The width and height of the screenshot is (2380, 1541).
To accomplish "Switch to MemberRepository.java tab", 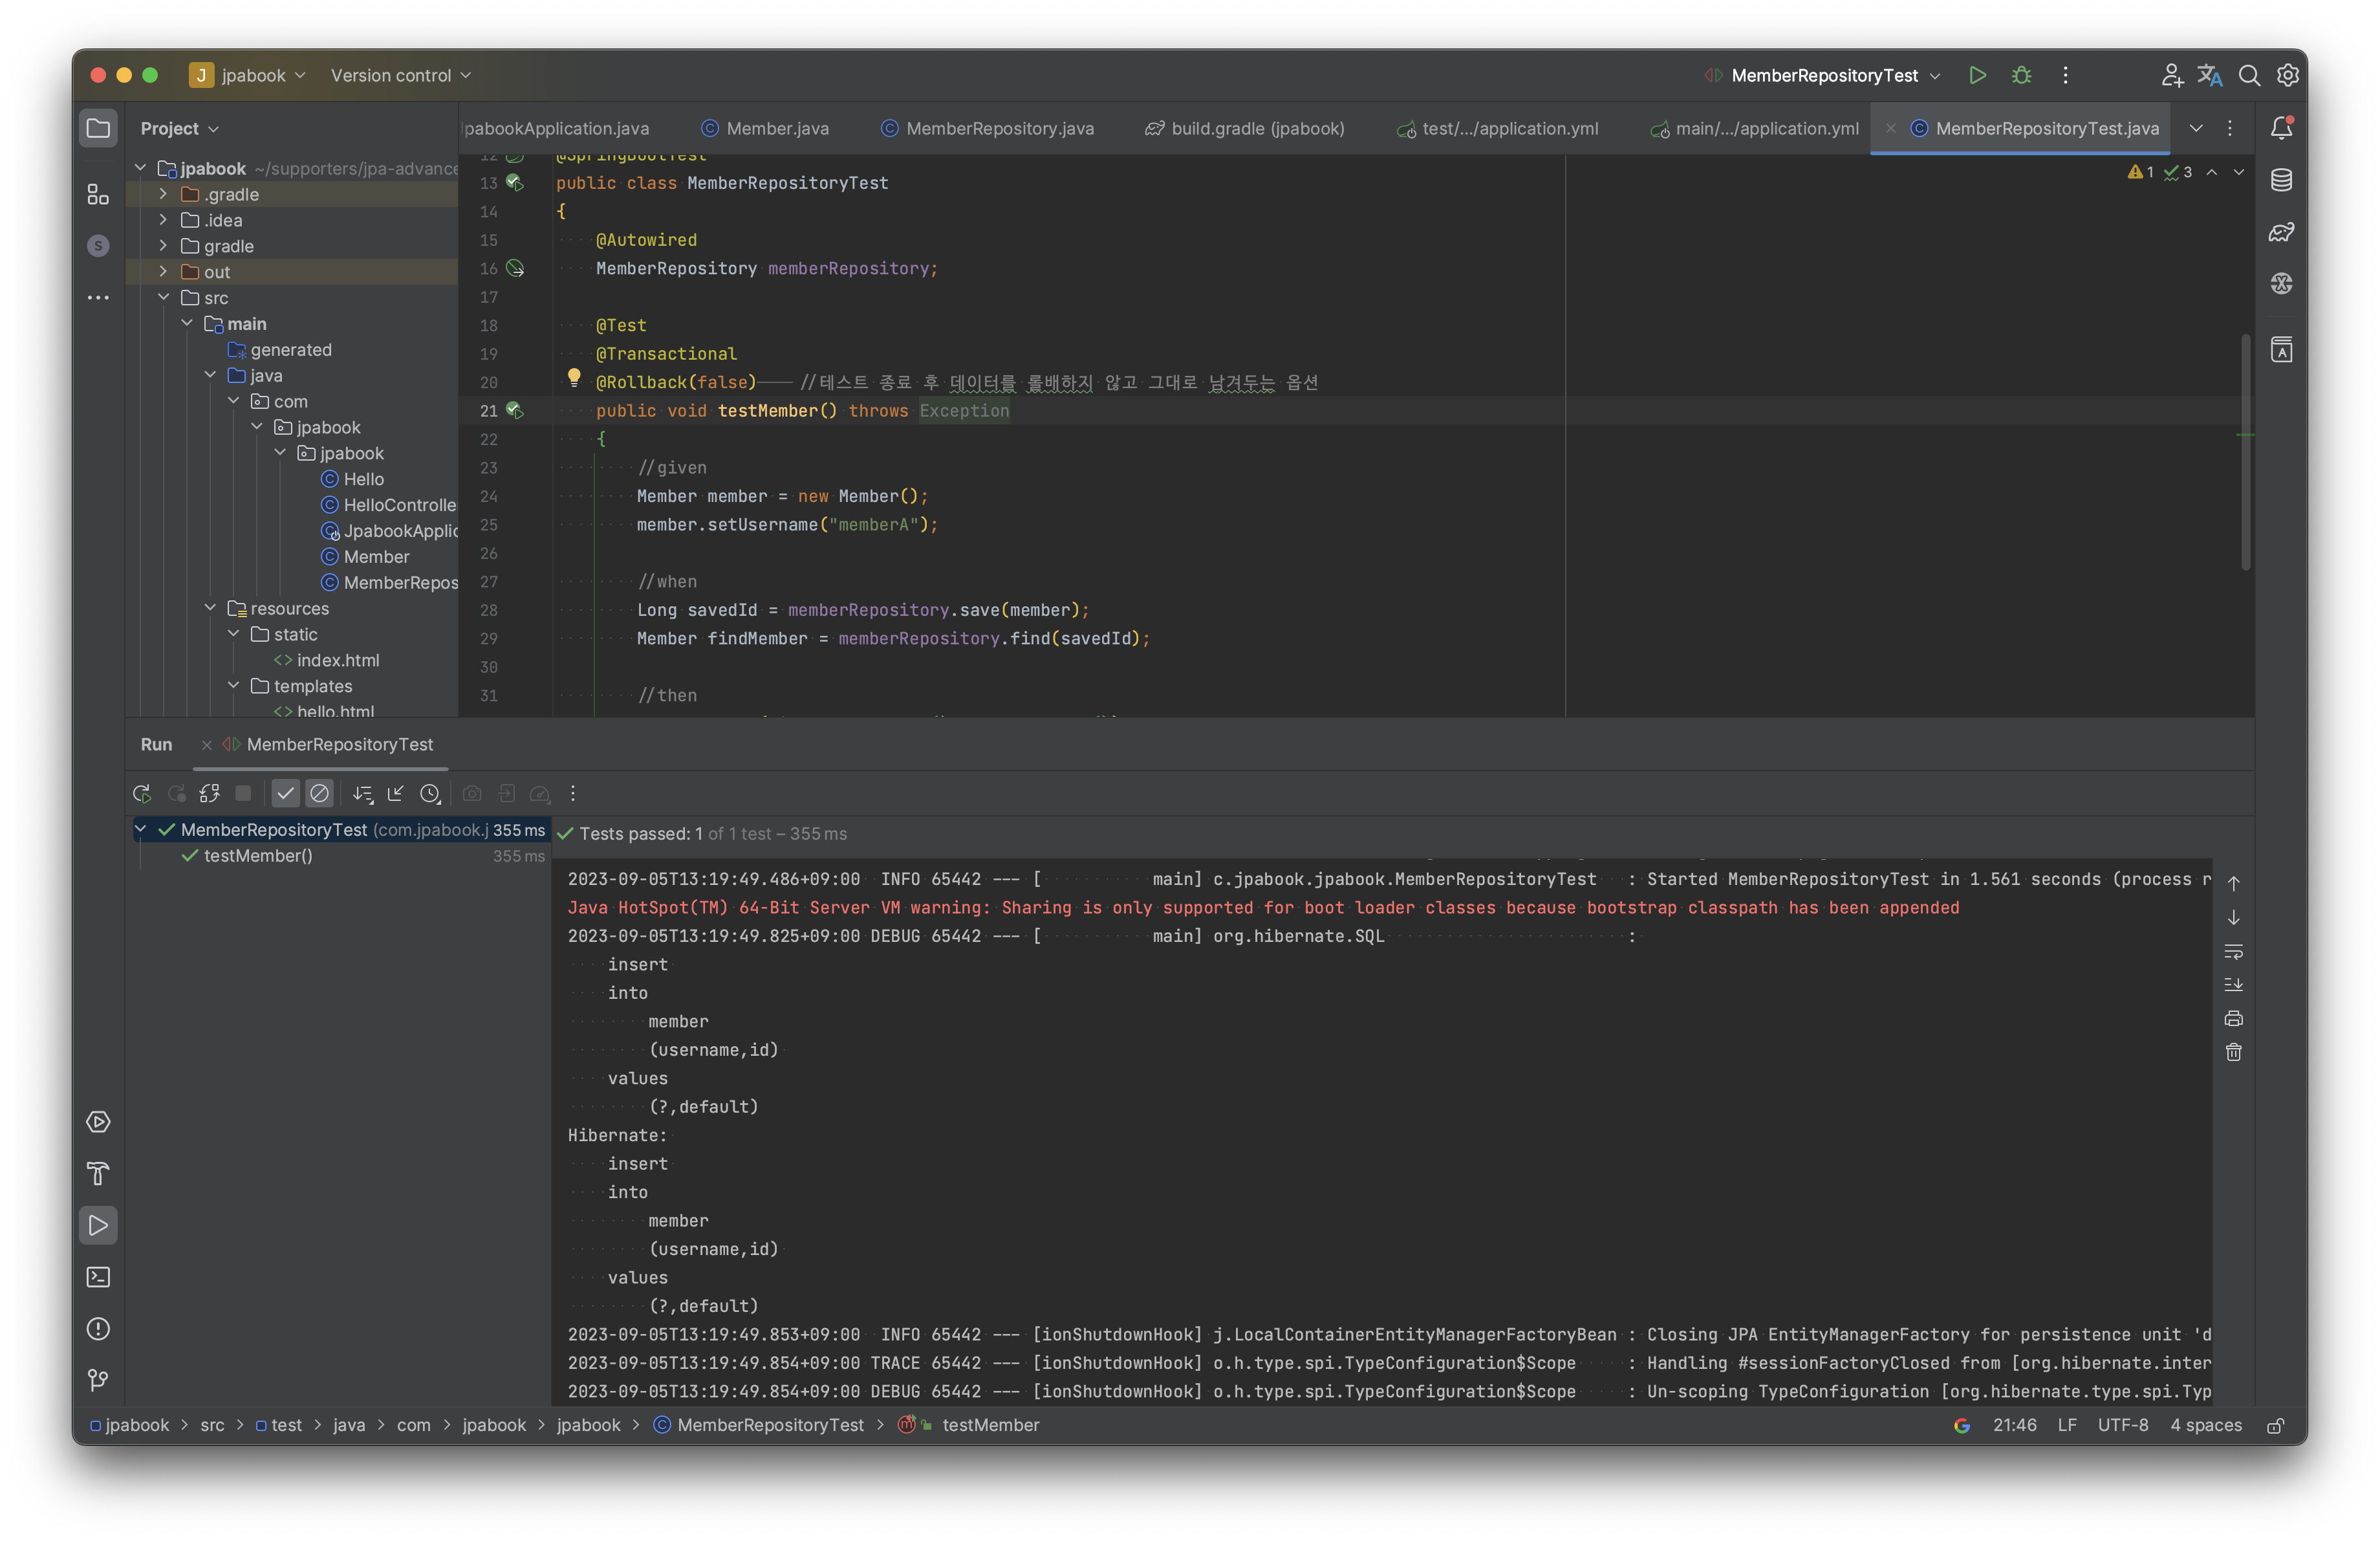I will (987, 128).
